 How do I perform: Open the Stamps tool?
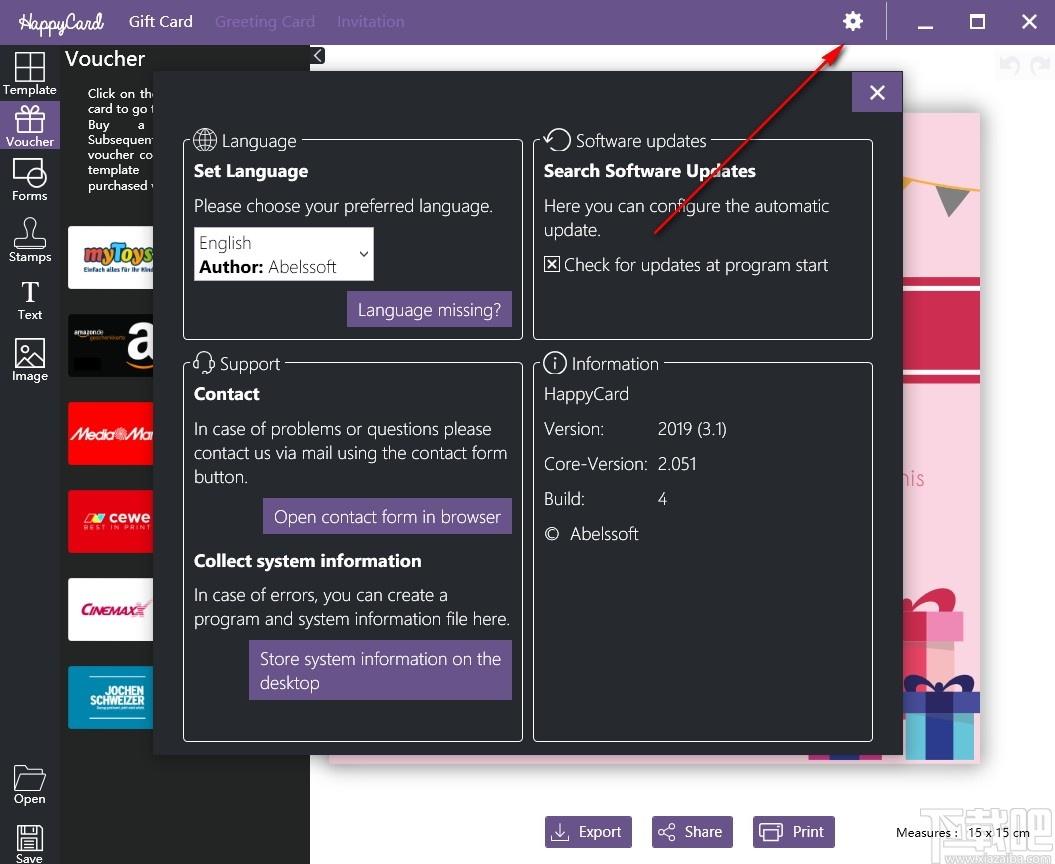[30, 240]
